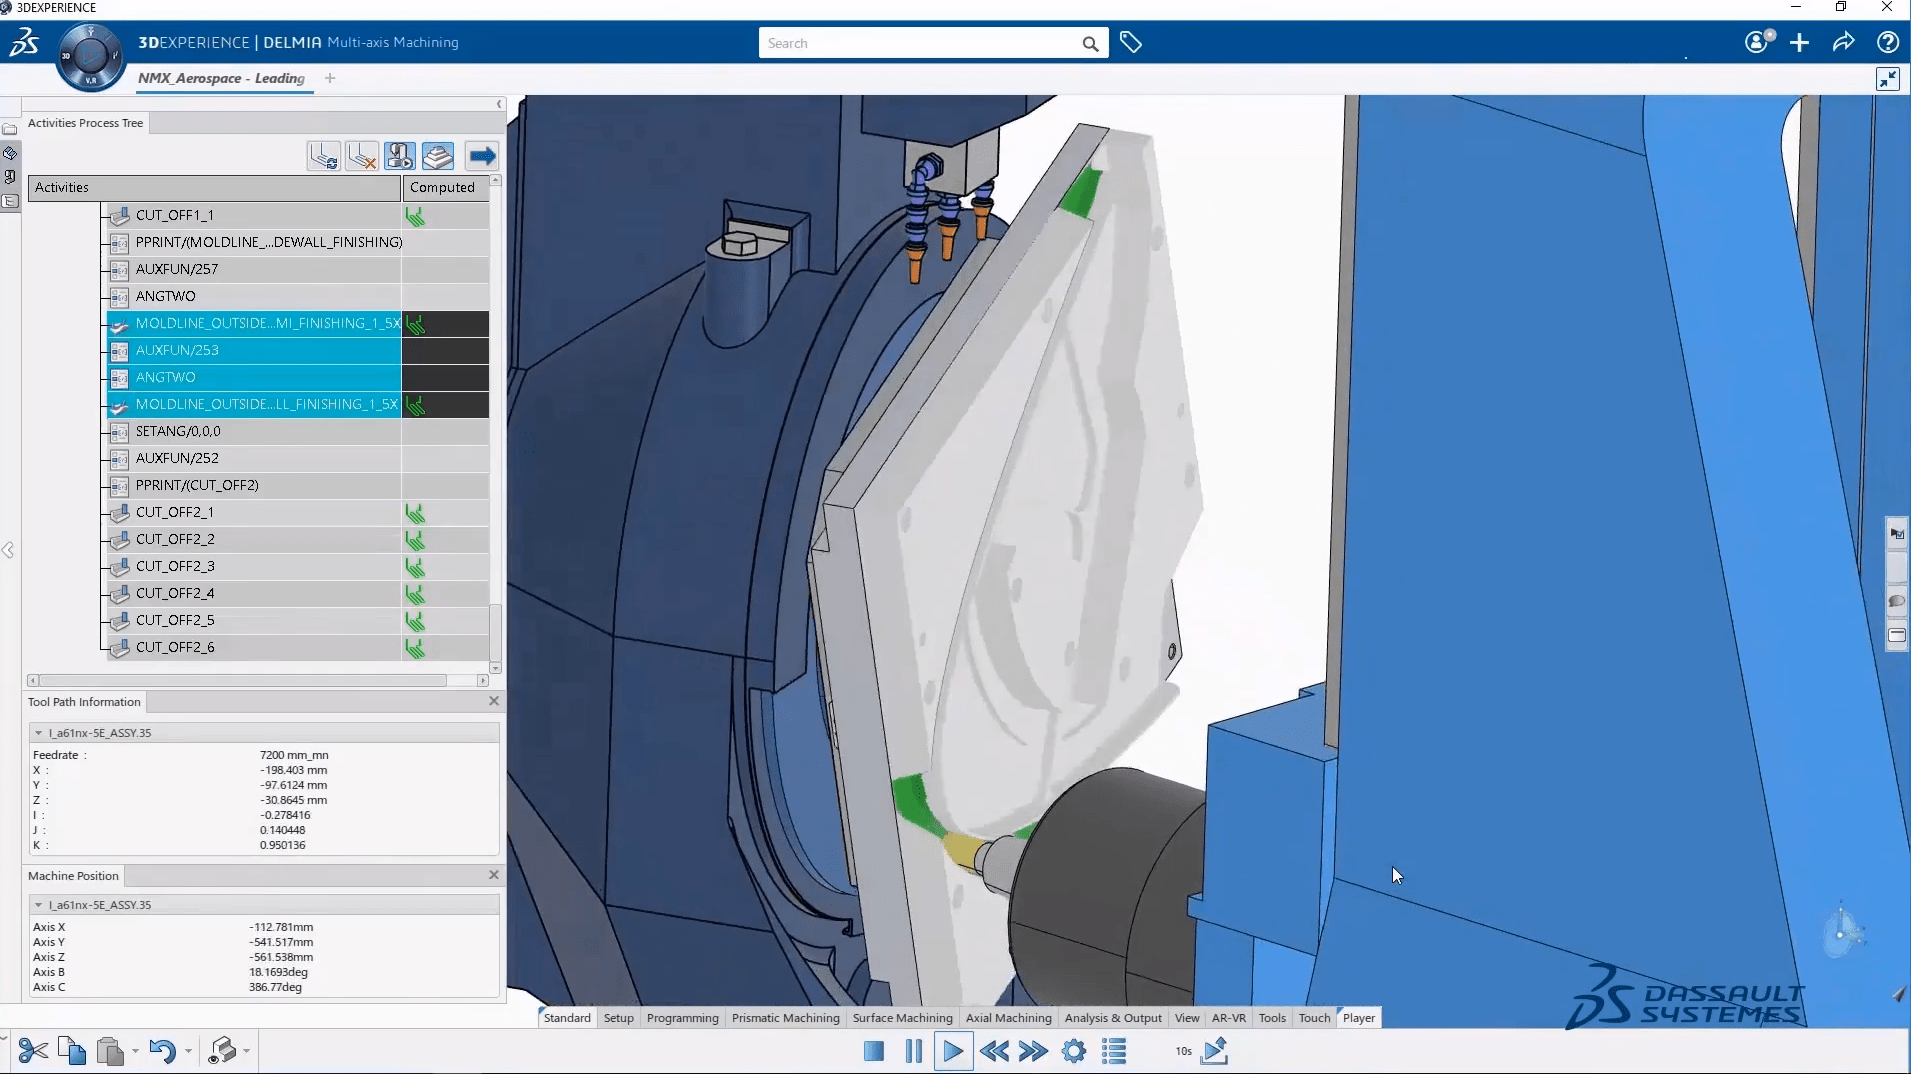Screen dimensions: 1911x1074
Task: Collapse Tool Path Information I_a61nx-5E_ASSY.35 section
Action: 38,733
